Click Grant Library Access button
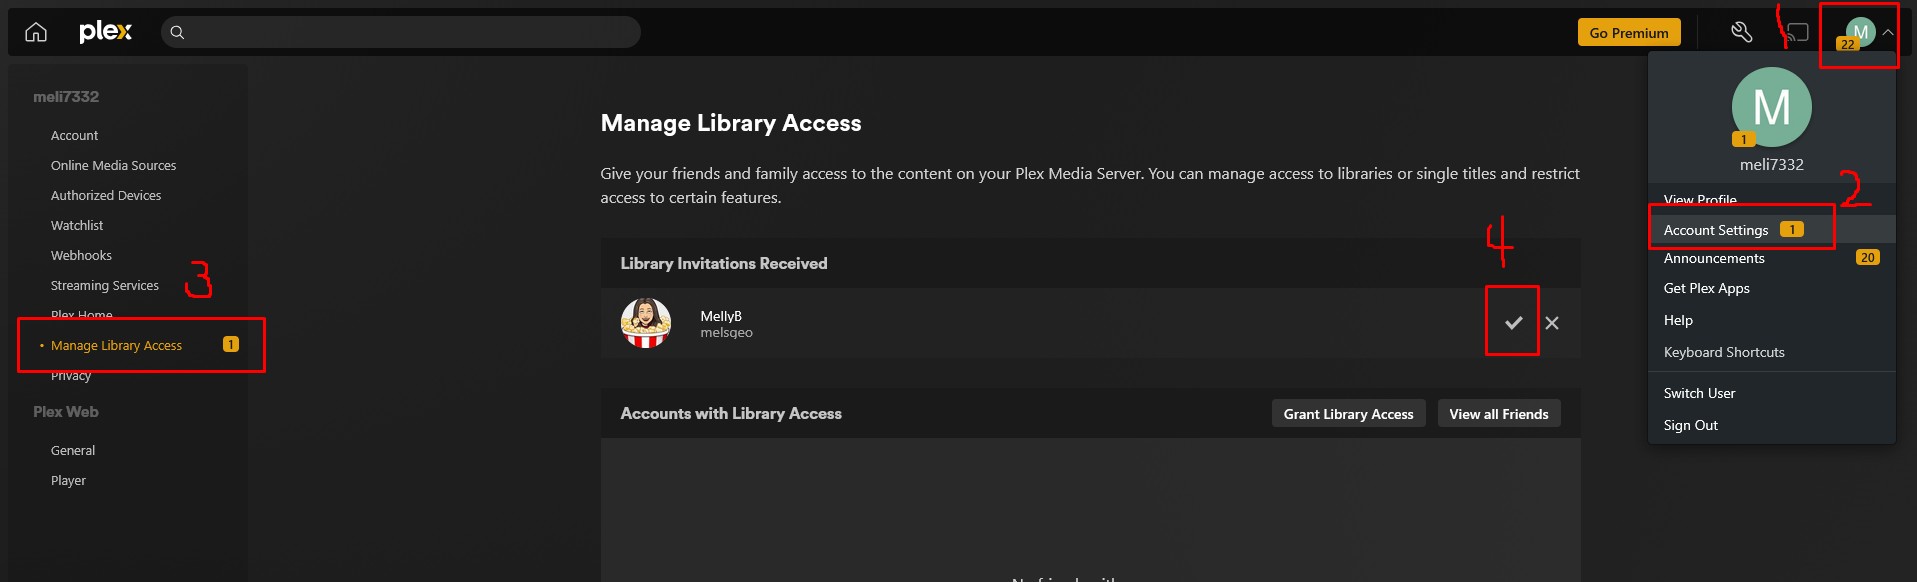 1349,413
